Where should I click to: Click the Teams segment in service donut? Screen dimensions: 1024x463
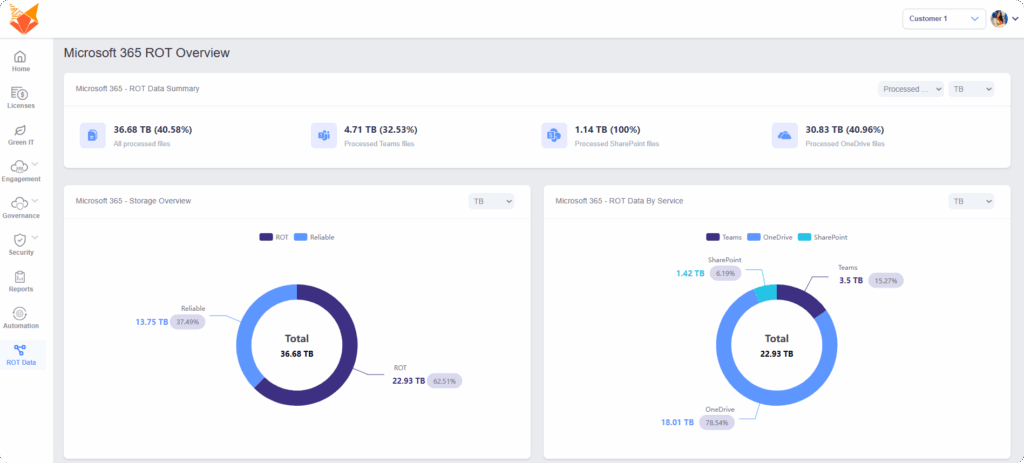805,298
